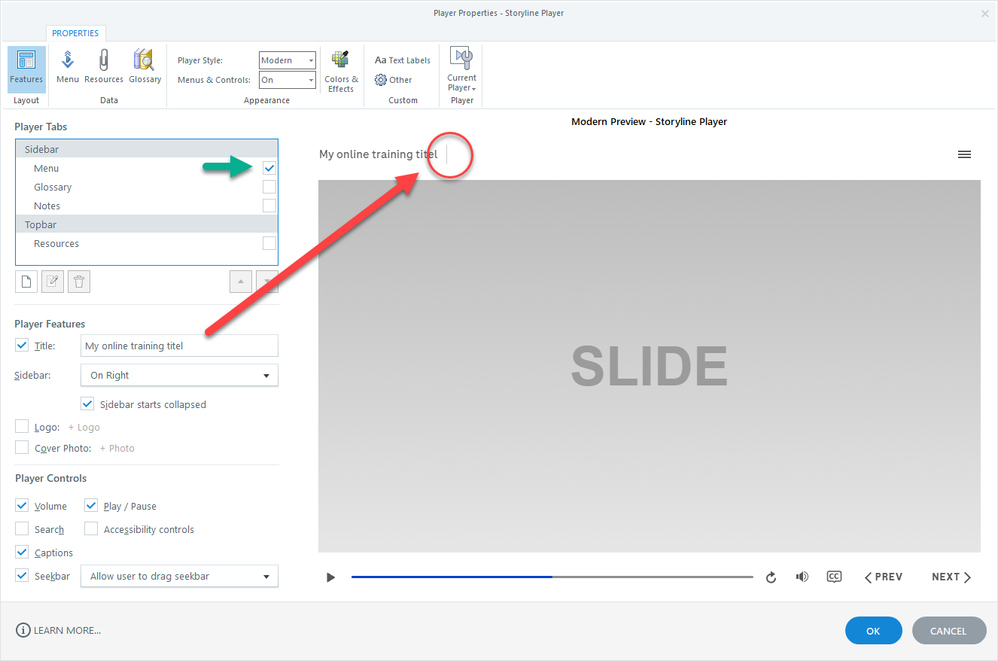Image resolution: width=998 pixels, height=661 pixels.
Task: Toggle the Volume control checkbox
Action: point(22,505)
